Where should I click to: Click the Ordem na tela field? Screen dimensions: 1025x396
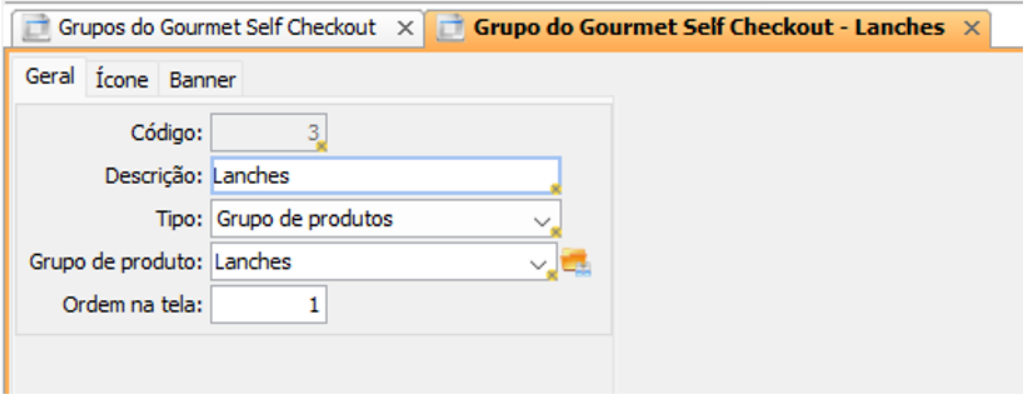[x=269, y=305]
